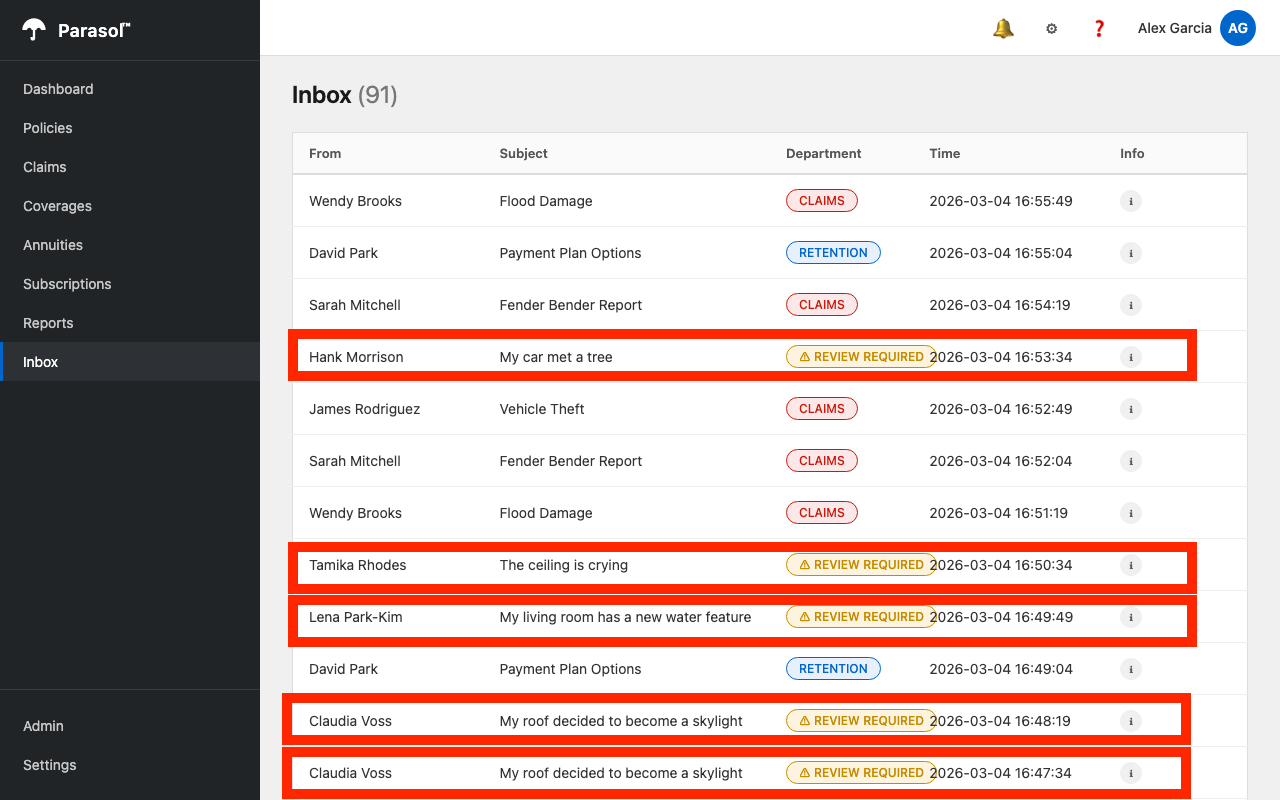The width and height of the screenshot is (1280, 800).
Task: Open info for James Rodriguez's Vehicle Theft message
Action: pos(1130,409)
